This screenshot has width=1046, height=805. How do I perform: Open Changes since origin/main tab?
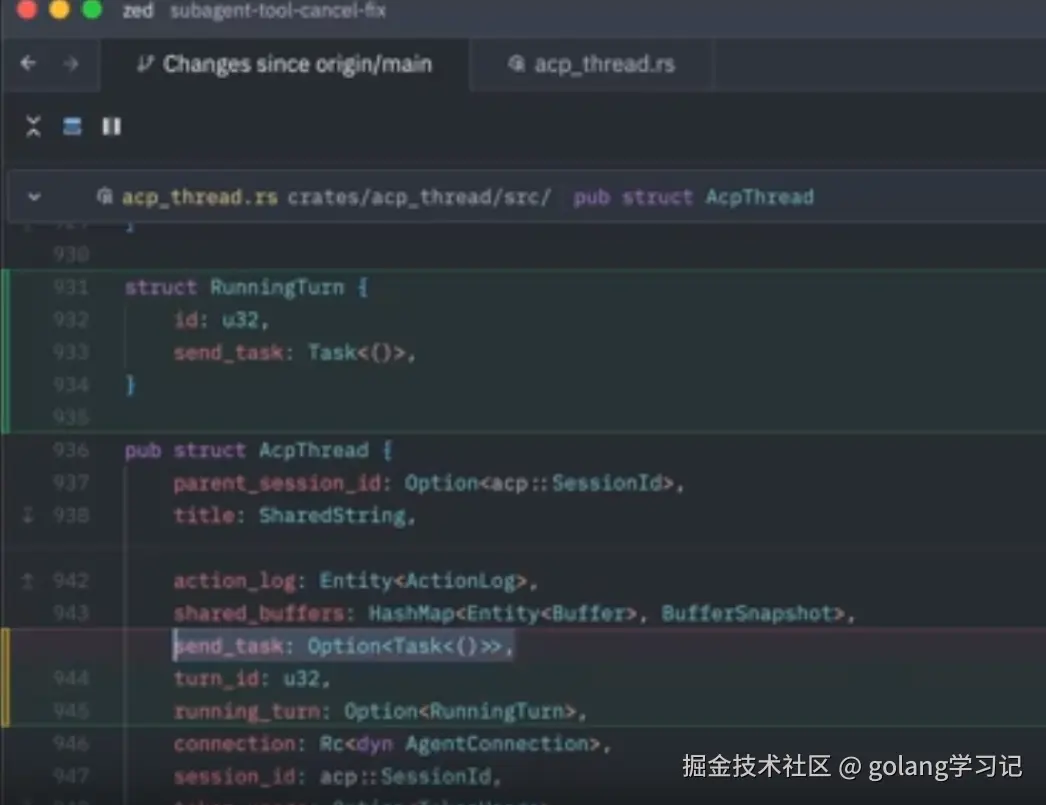tap(285, 64)
